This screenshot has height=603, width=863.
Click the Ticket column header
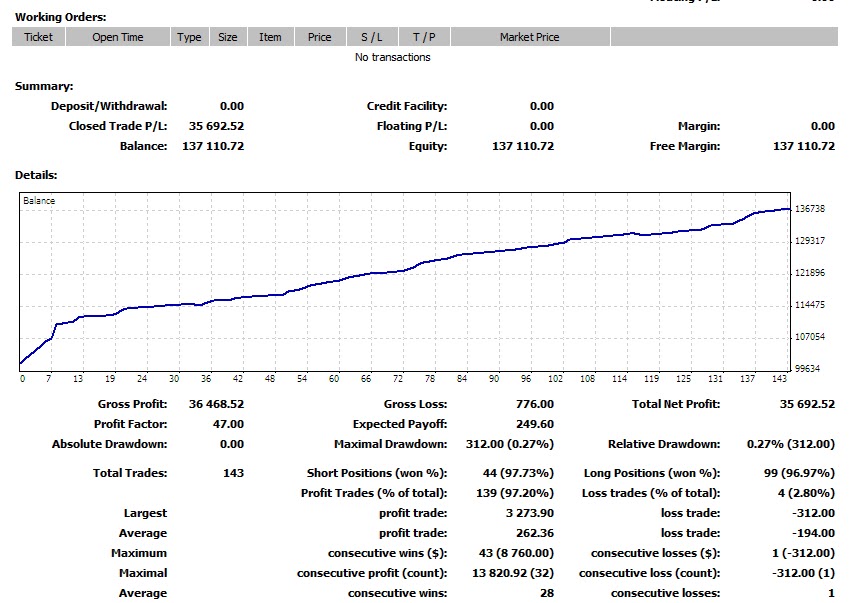(39, 37)
